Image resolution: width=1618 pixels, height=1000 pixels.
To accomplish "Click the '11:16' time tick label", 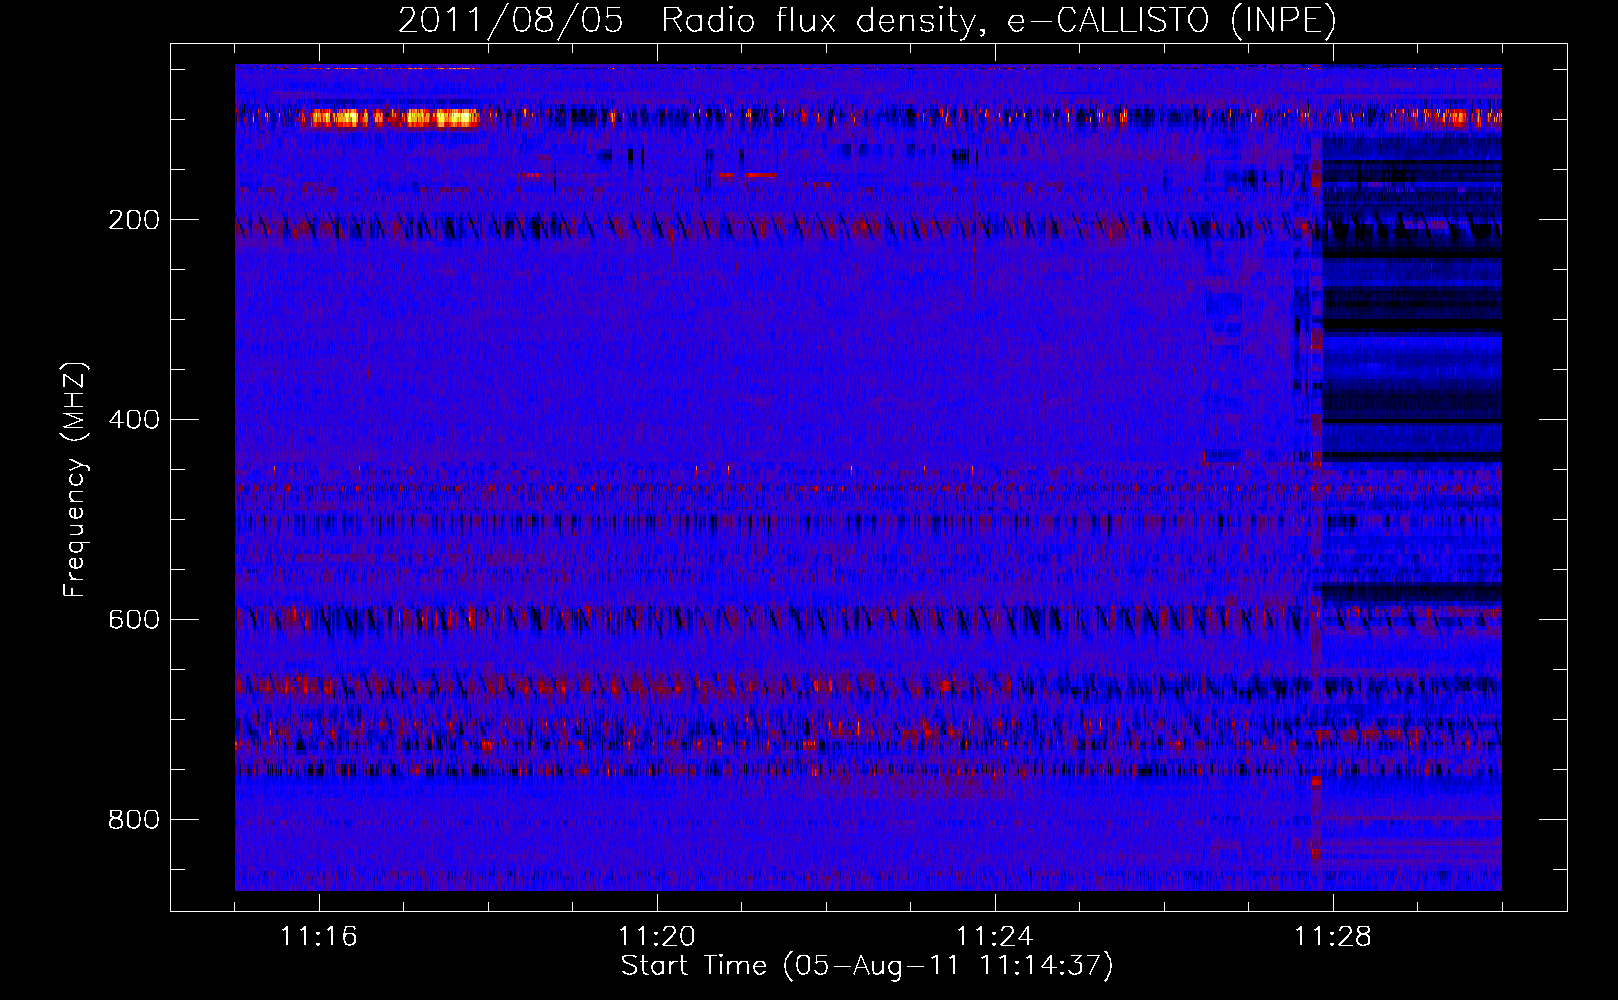I will pyautogui.click(x=319, y=937).
